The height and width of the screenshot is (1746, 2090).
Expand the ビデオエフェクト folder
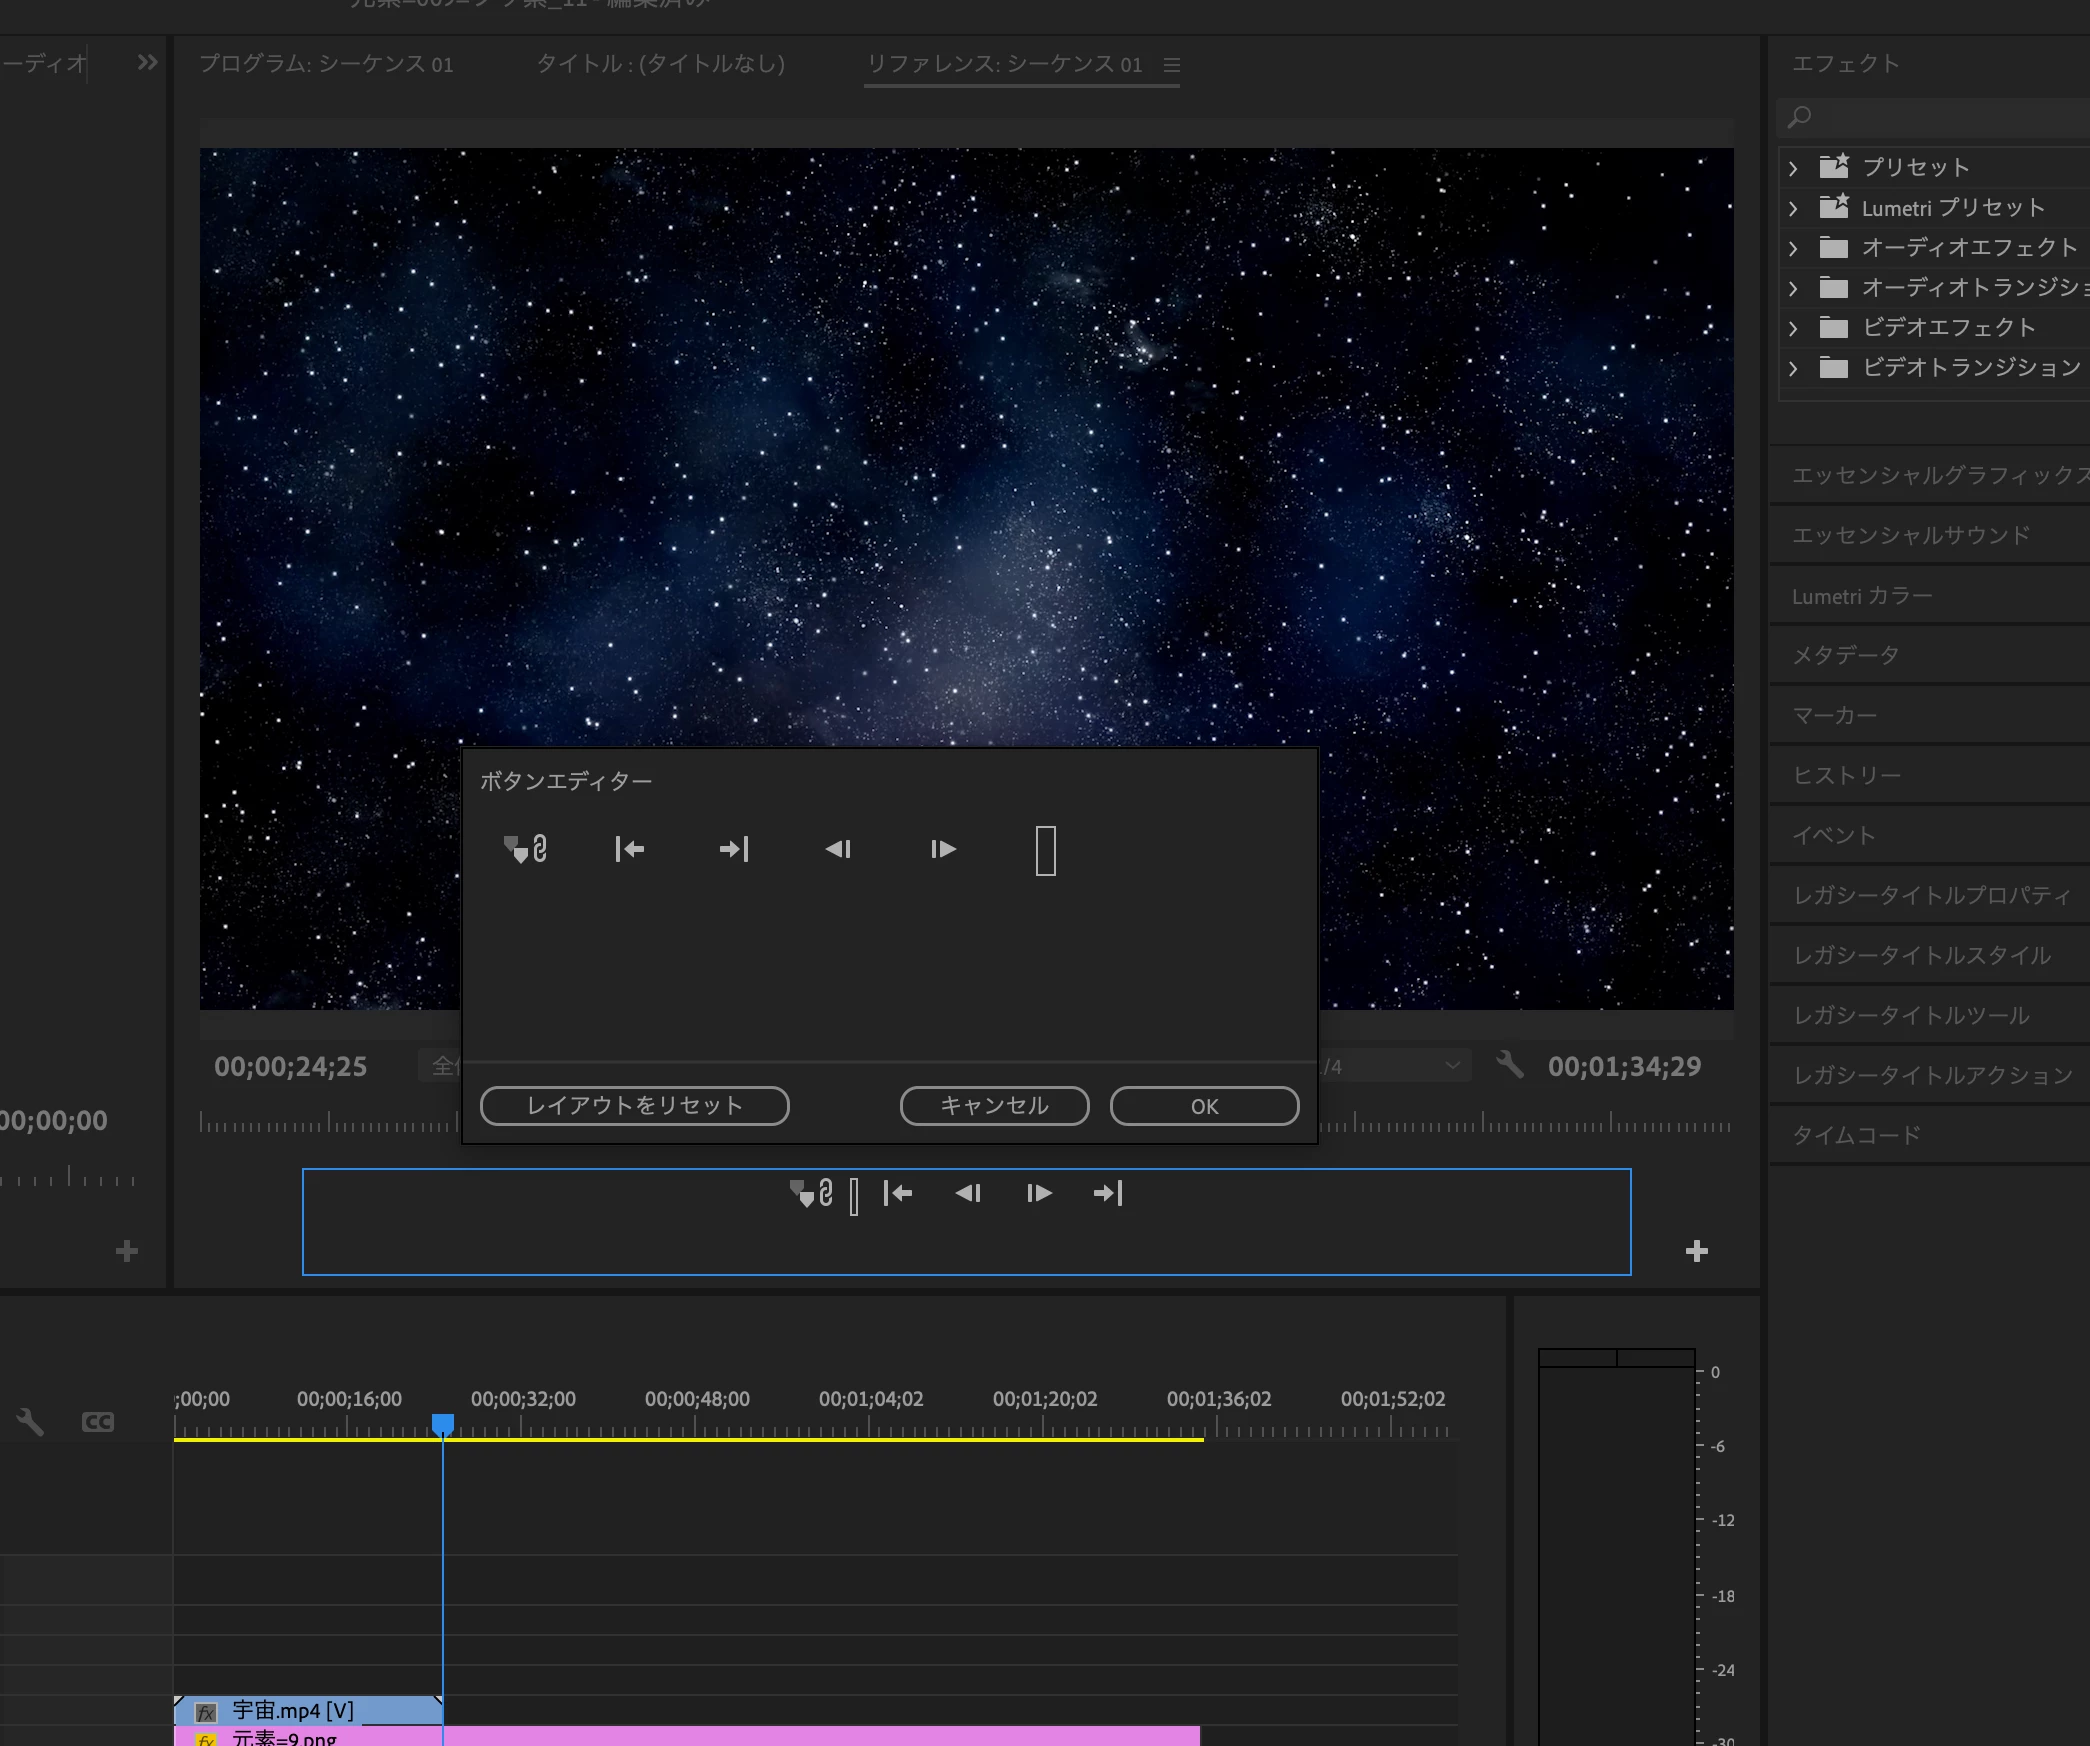(1793, 328)
